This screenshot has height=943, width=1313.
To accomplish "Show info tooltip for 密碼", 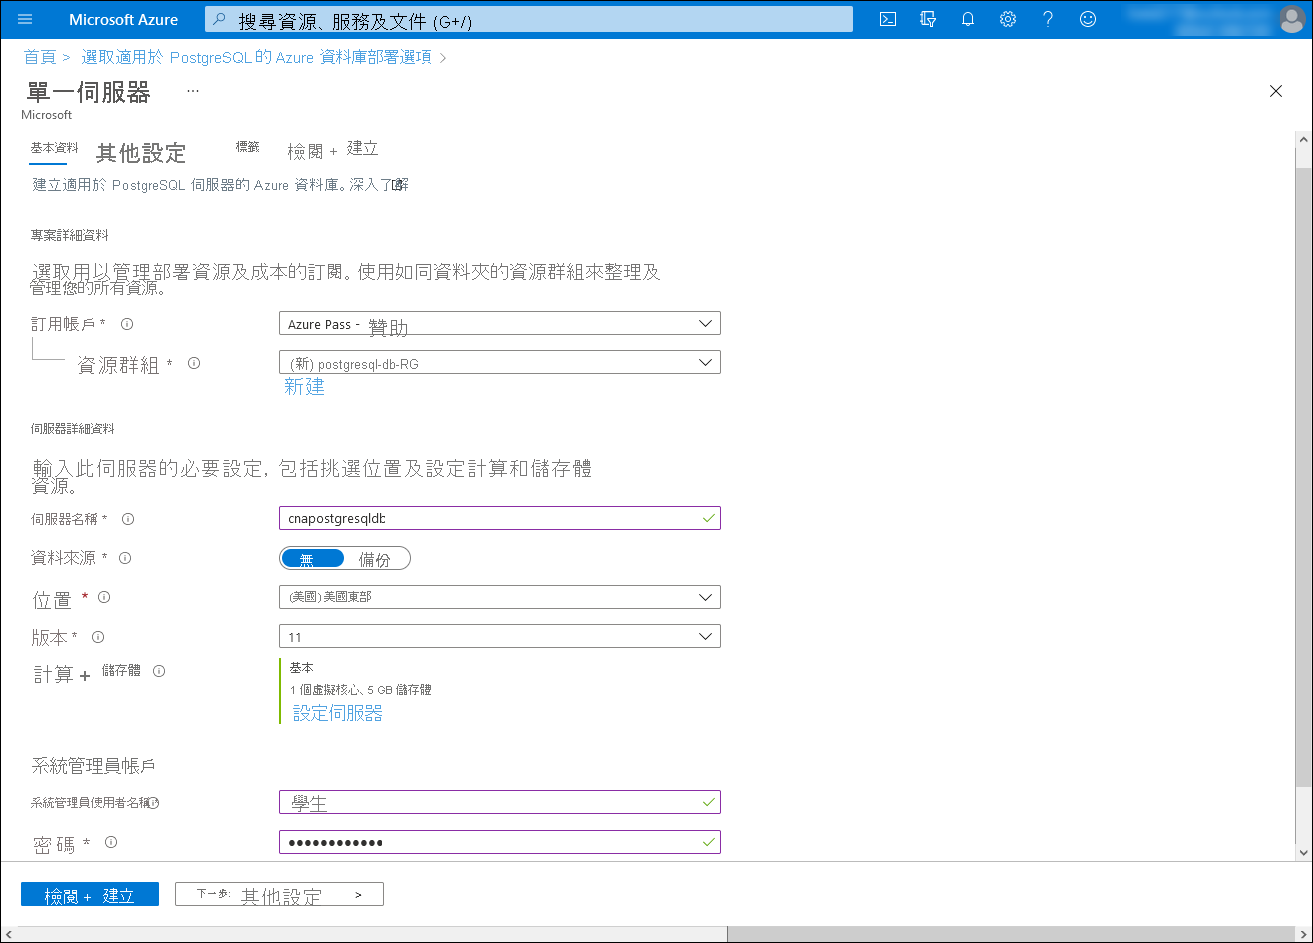I will (111, 842).
